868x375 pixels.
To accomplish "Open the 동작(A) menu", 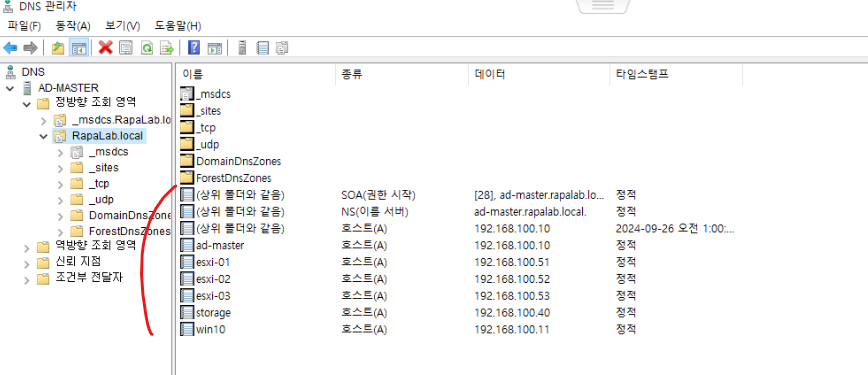I will point(73,26).
